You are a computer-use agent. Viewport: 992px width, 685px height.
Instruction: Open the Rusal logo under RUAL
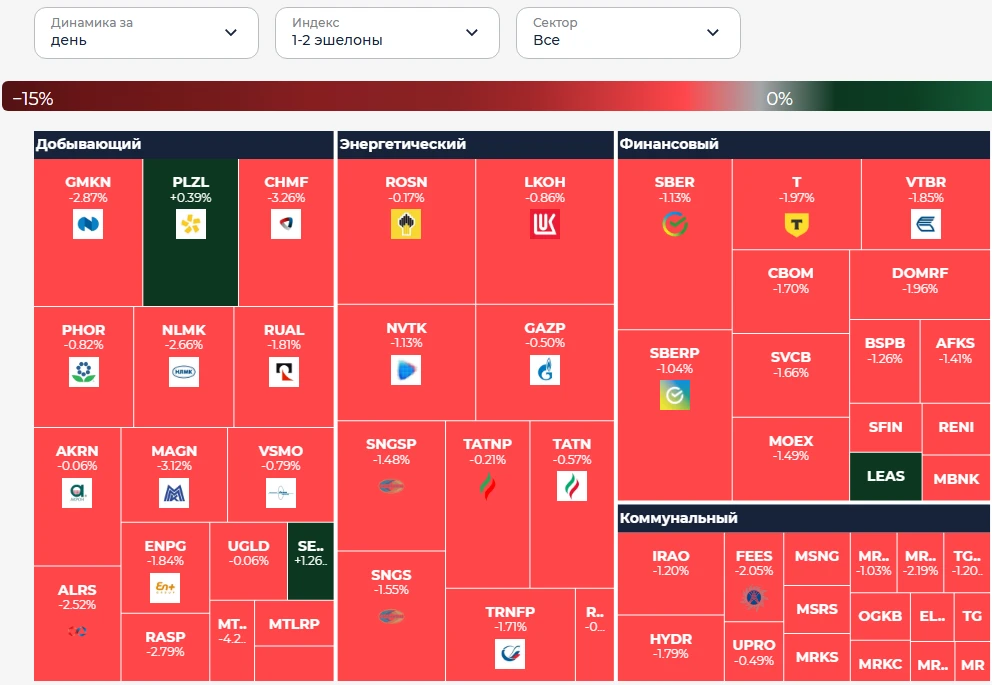tap(284, 371)
